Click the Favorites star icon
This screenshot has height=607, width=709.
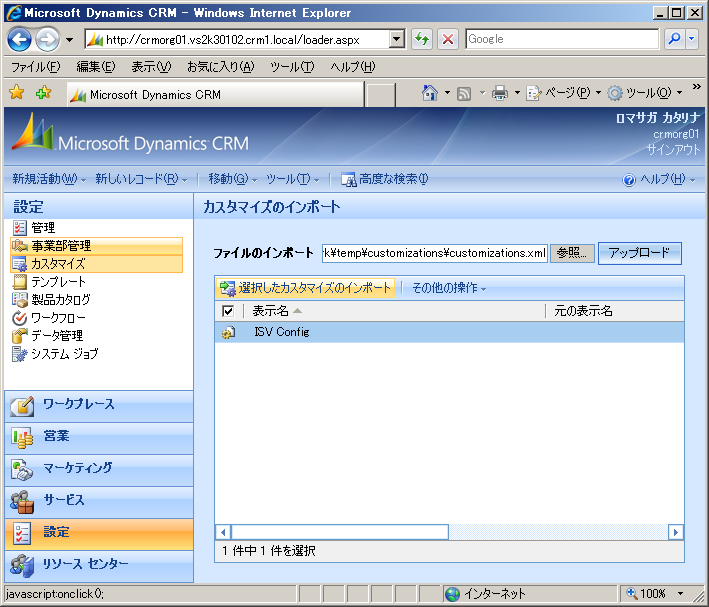click(17, 92)
